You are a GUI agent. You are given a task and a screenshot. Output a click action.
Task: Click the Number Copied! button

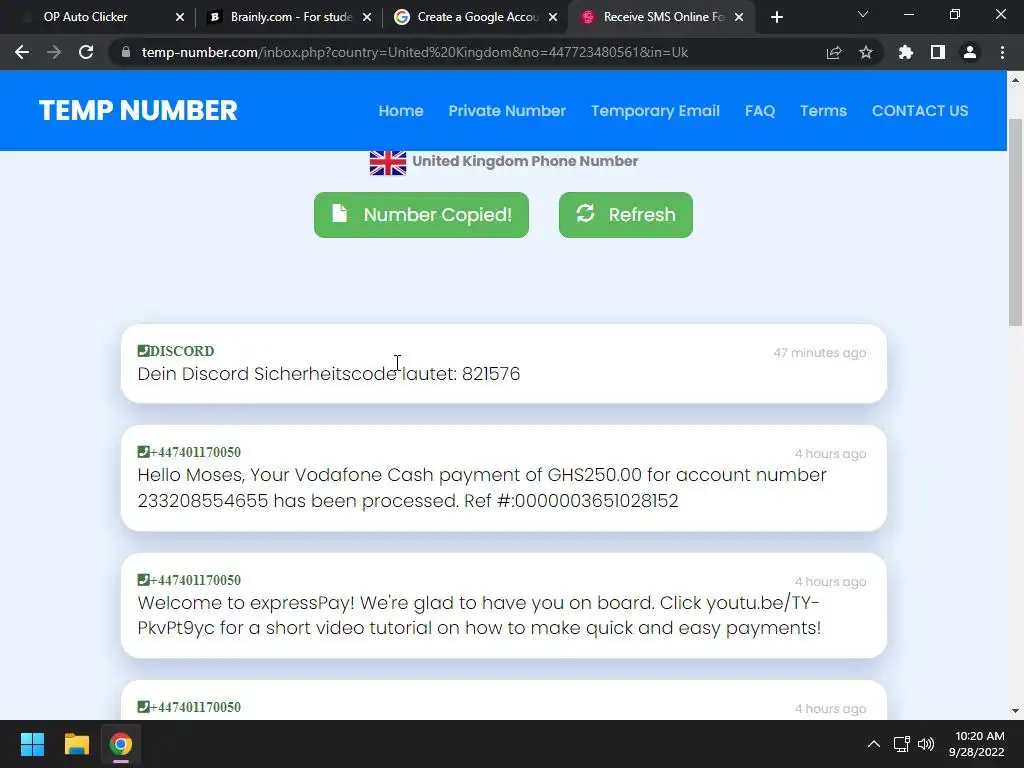[x=421, y=215]
